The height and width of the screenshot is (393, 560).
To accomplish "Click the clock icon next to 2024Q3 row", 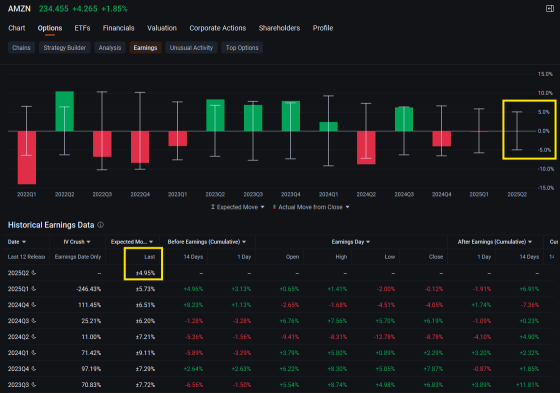I will click(34, 321).
